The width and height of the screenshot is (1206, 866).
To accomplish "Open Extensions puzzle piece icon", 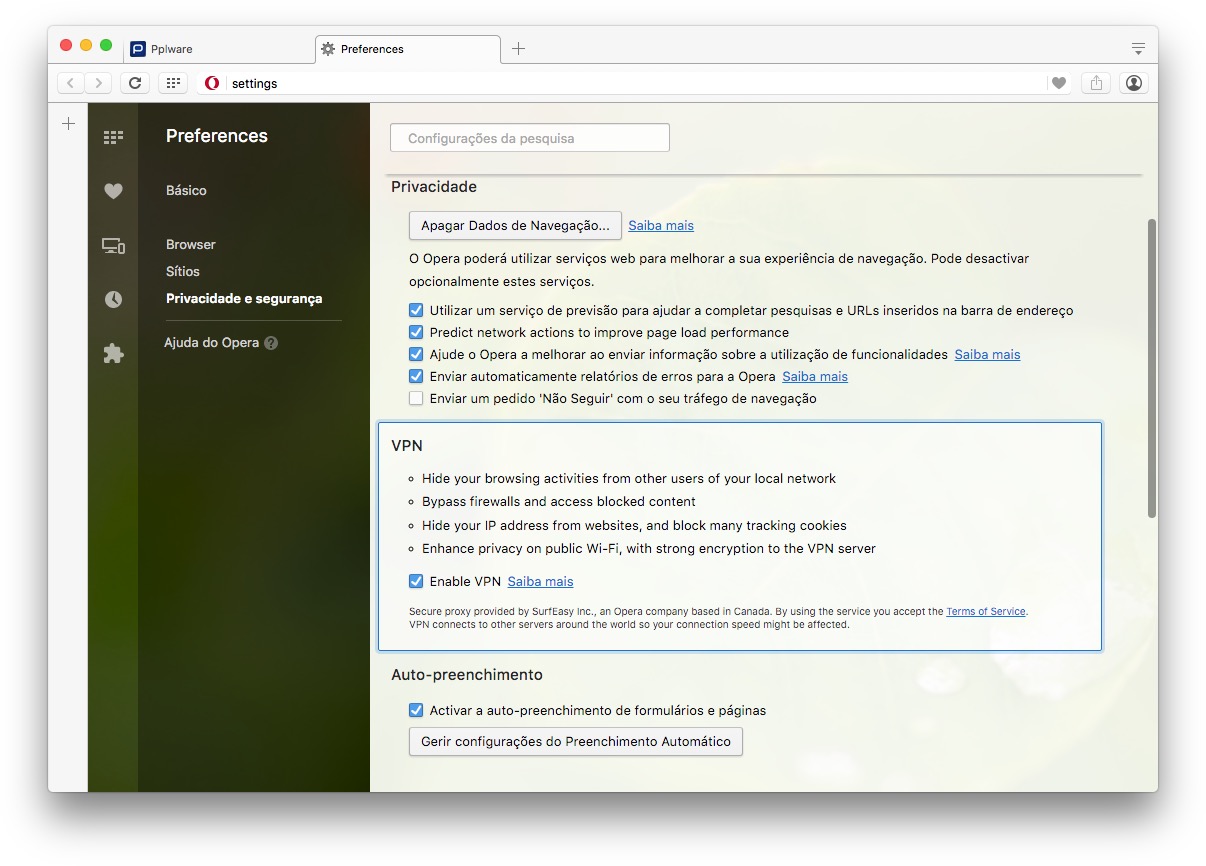I will 113,353.
